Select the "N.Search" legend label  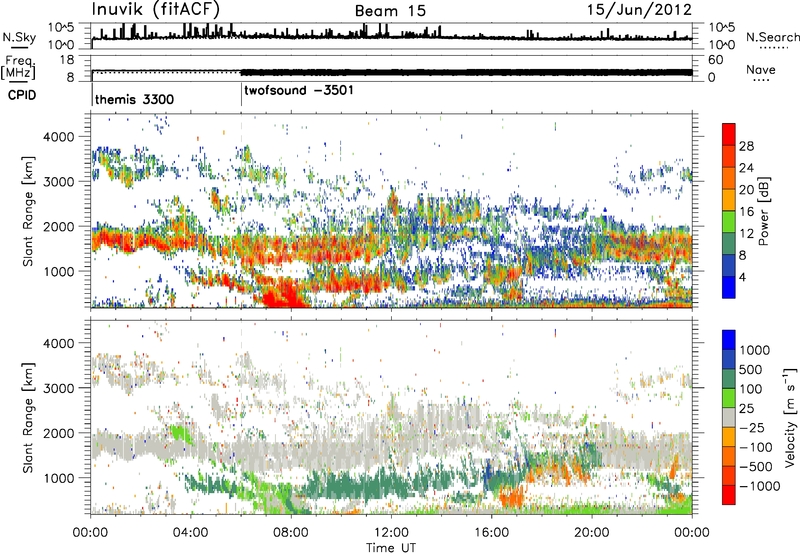[x=772, y=37]
